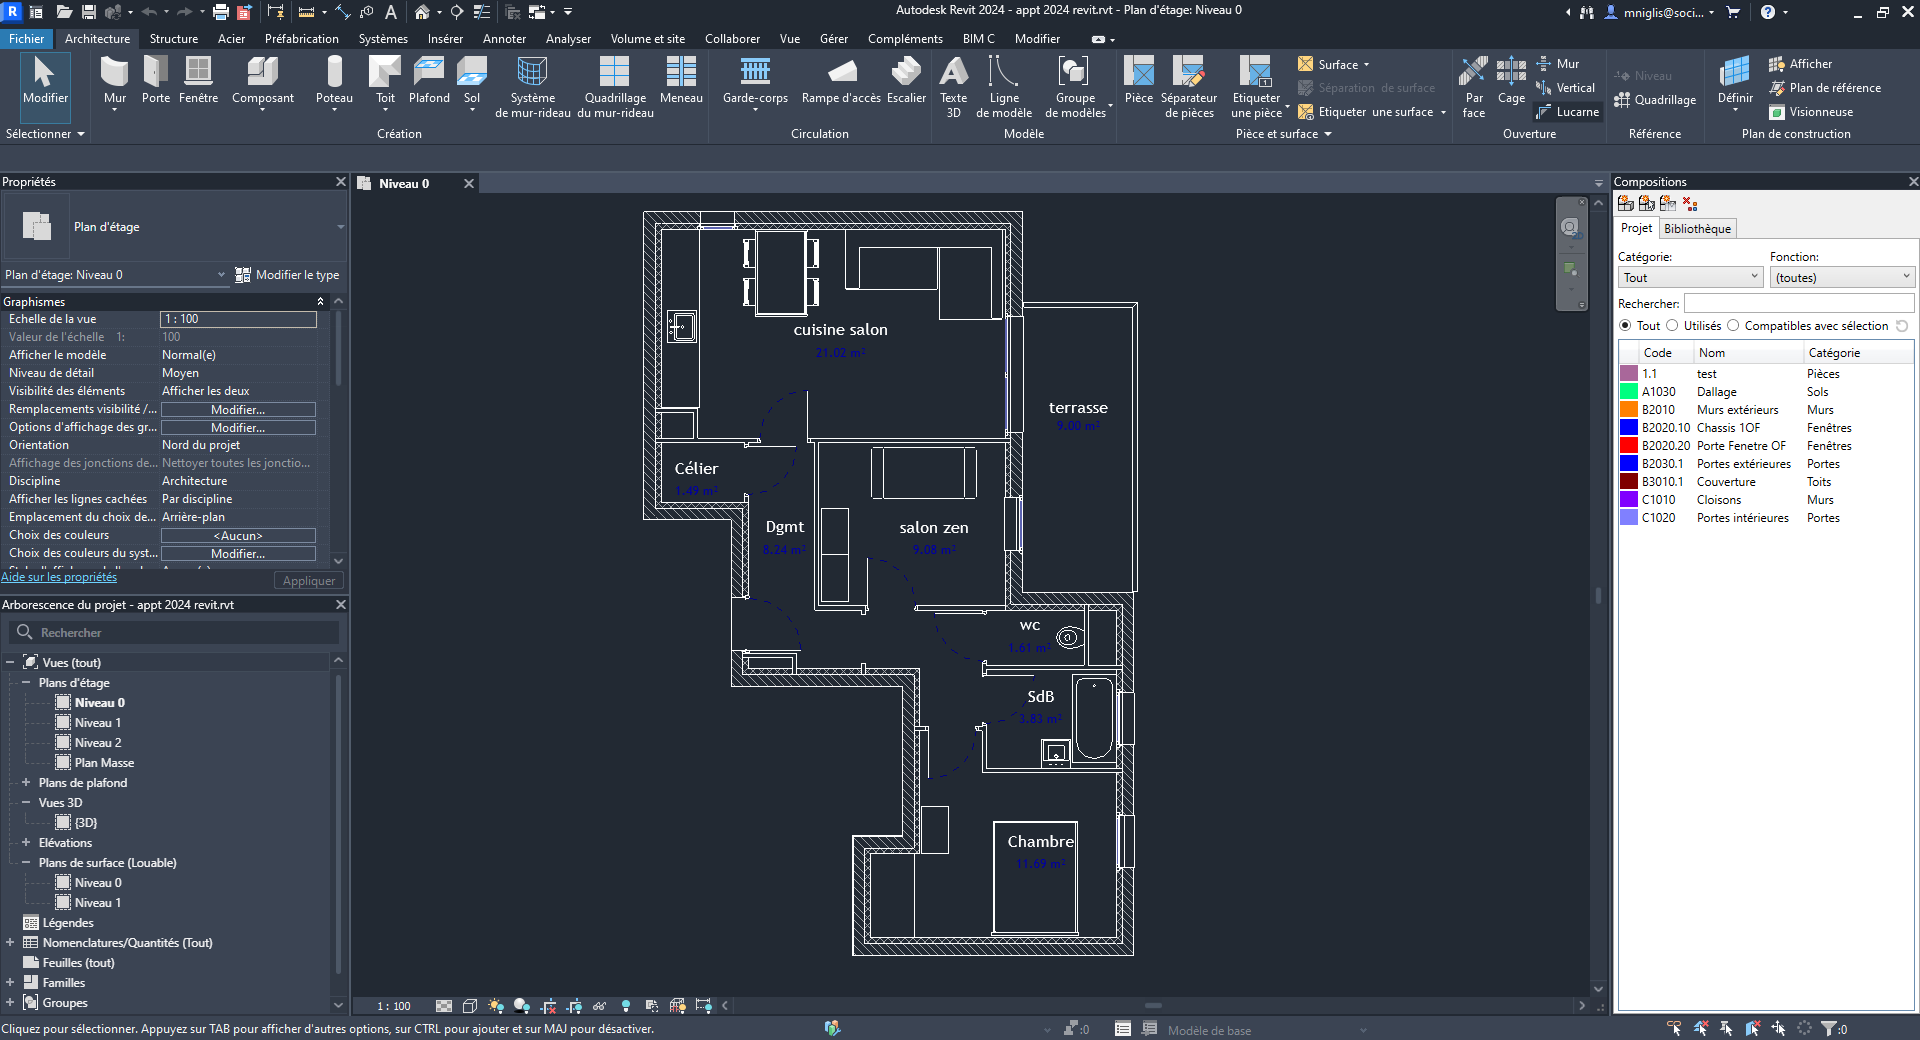
Task: Click the Appliquer button in Properties
Action: pos(308,580)
